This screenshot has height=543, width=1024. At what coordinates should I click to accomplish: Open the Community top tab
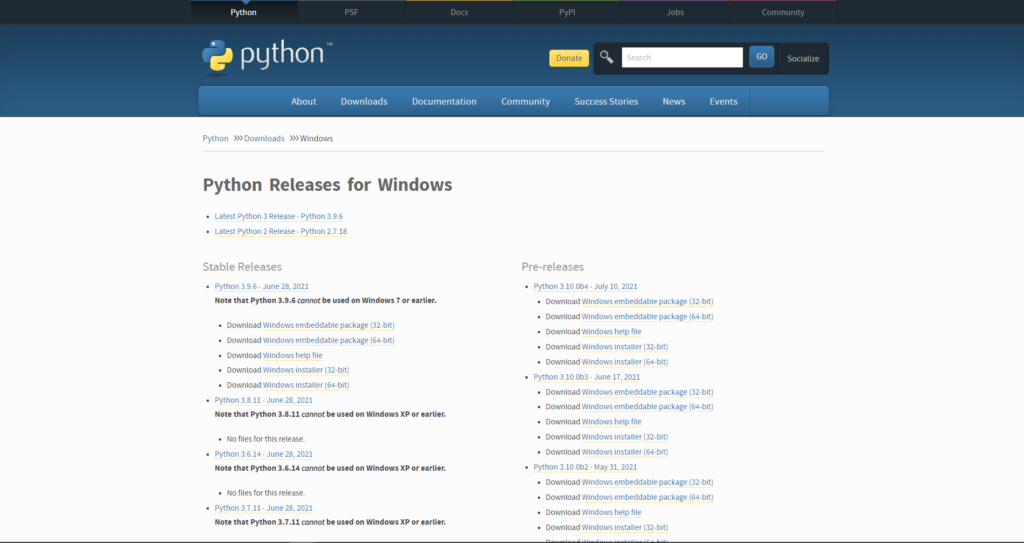tap(782, 12)
